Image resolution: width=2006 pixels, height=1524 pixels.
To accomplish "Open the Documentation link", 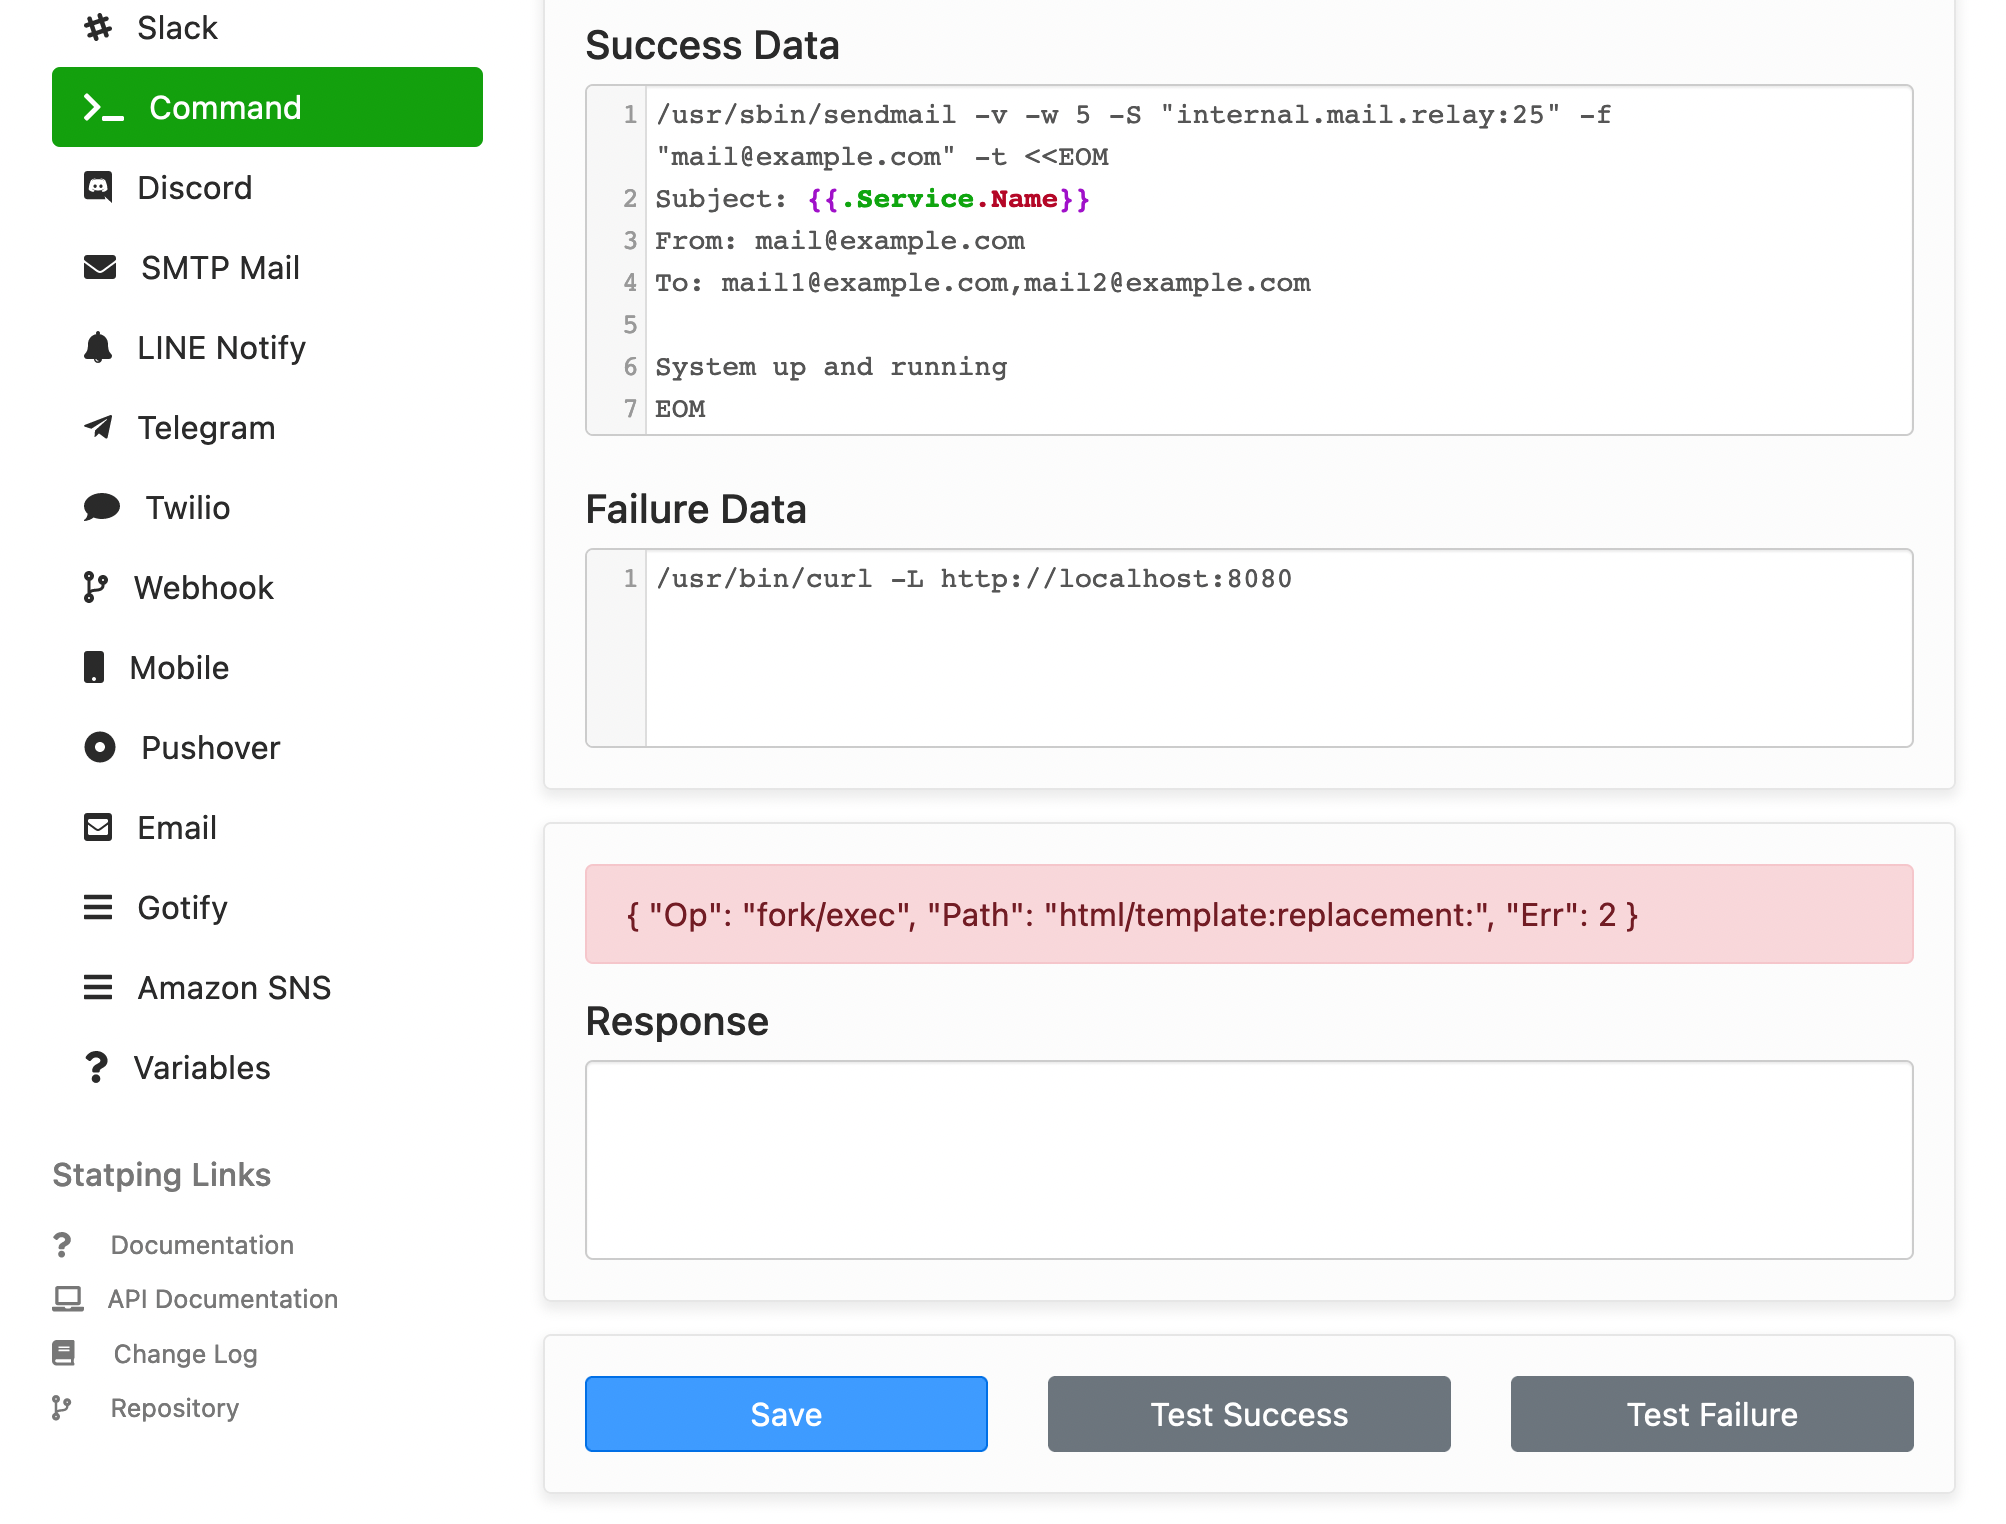I will pyautogui.click(x=202, y=1245).
